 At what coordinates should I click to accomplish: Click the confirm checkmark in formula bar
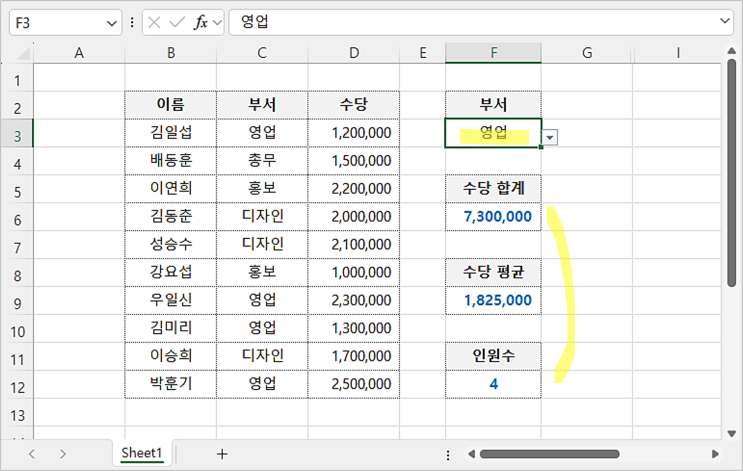pyautogui.click(x=177, y=22)
